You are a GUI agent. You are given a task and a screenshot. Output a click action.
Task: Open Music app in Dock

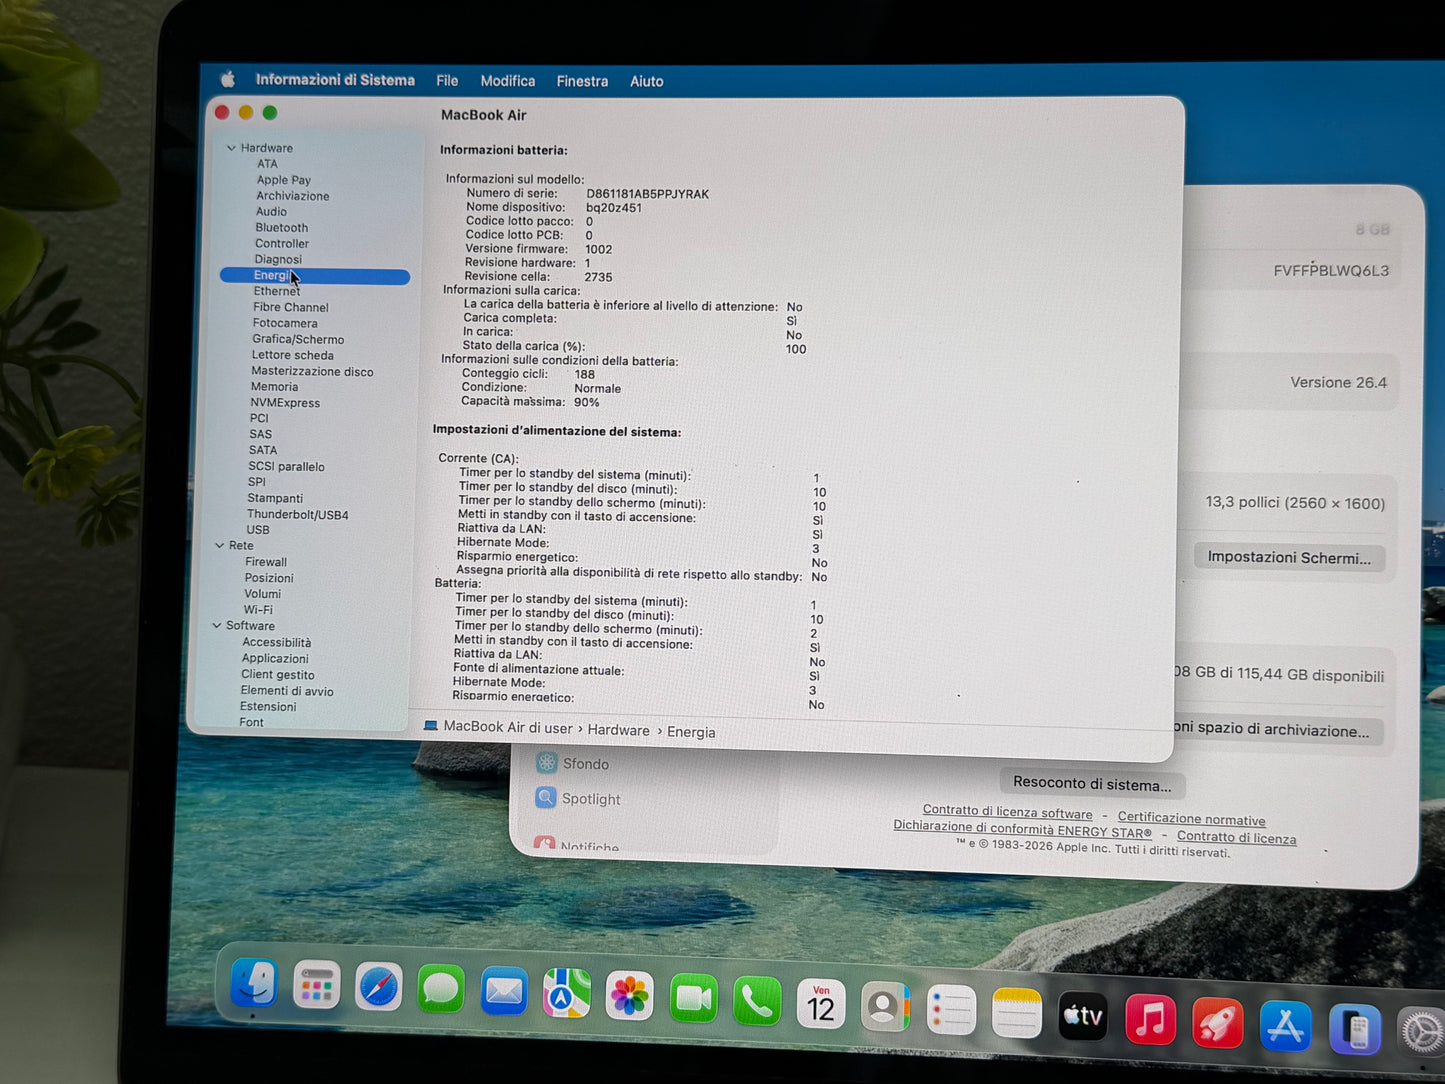[x=1150, y=1020]
